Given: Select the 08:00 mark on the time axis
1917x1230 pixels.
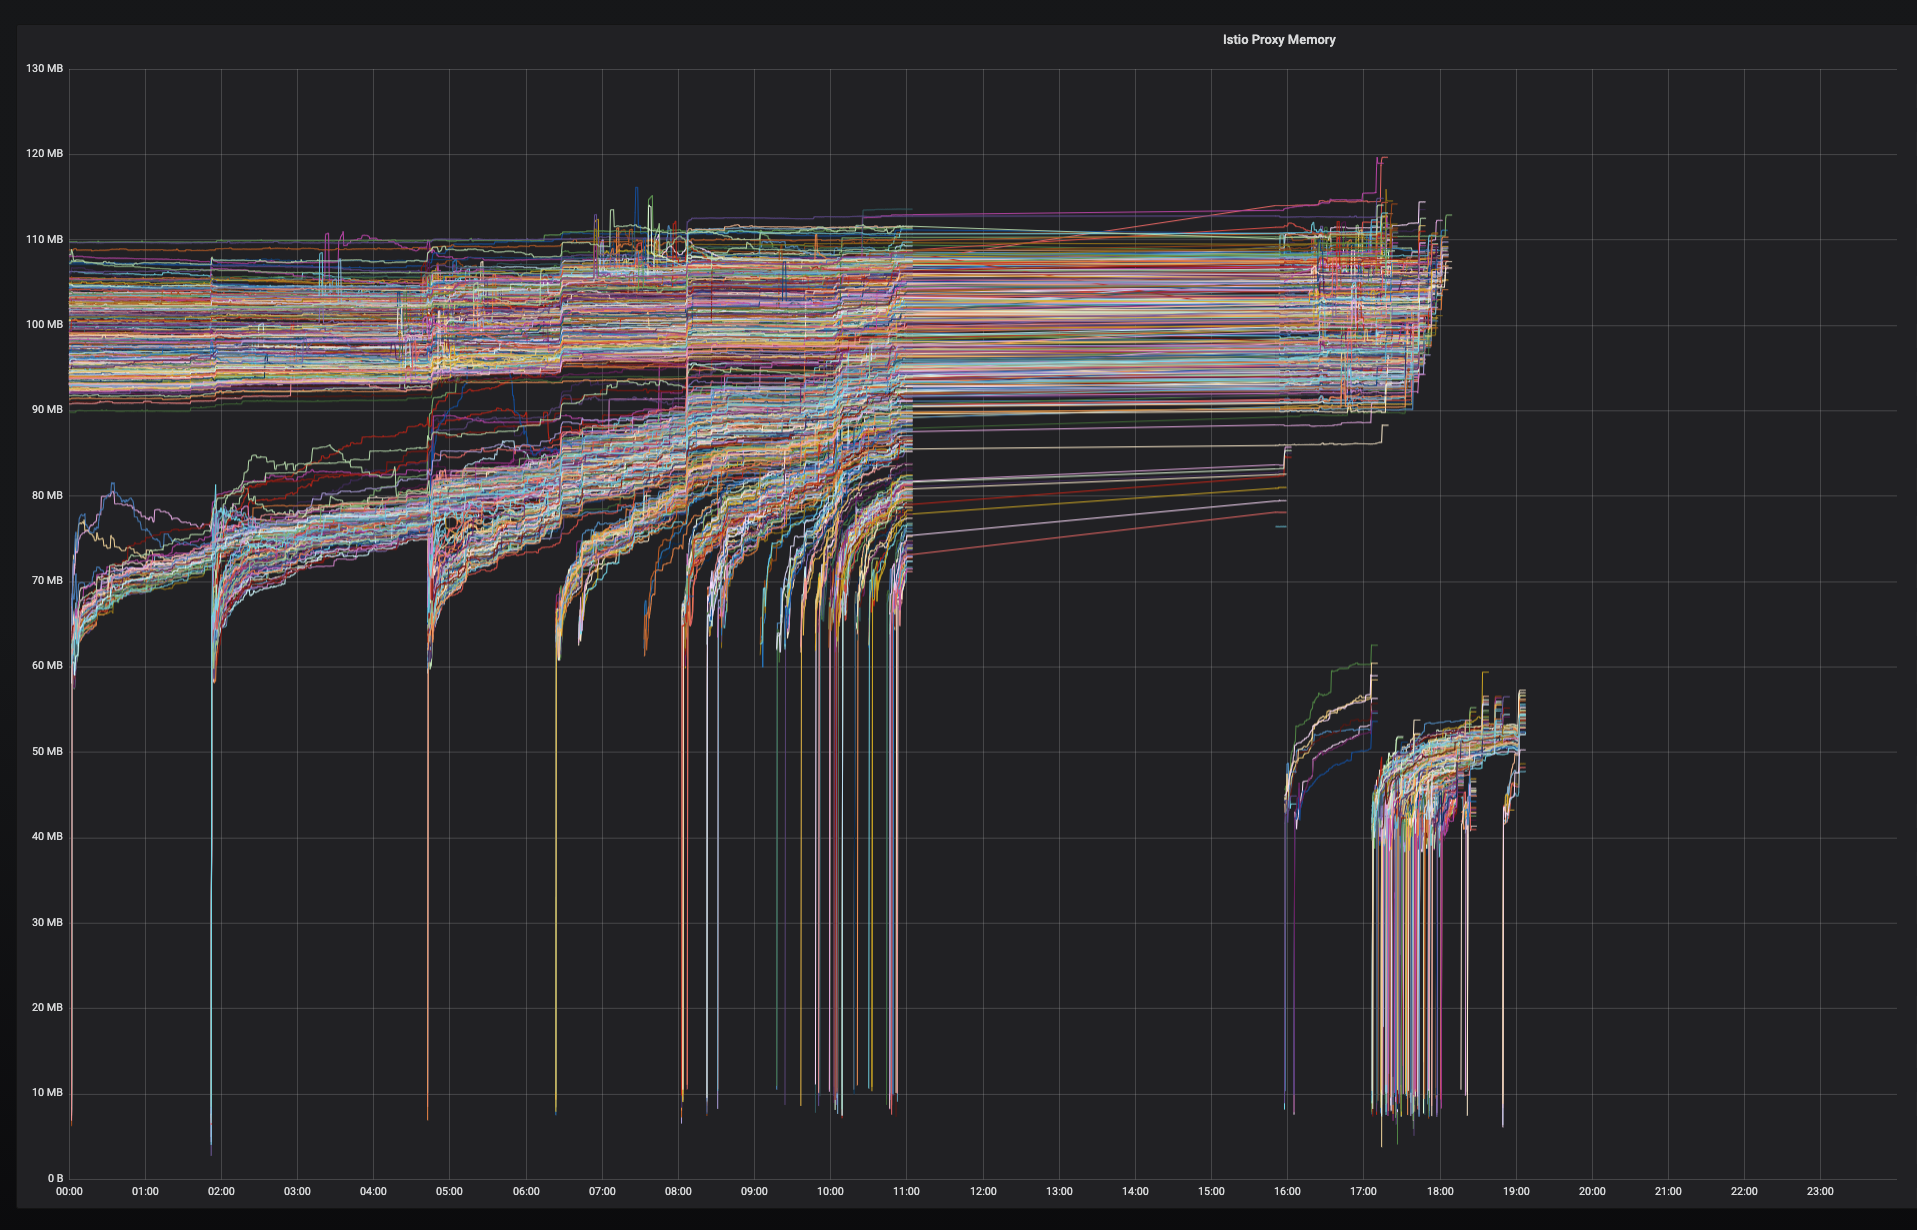Looking at the screenshot, I should point(678,1191).
